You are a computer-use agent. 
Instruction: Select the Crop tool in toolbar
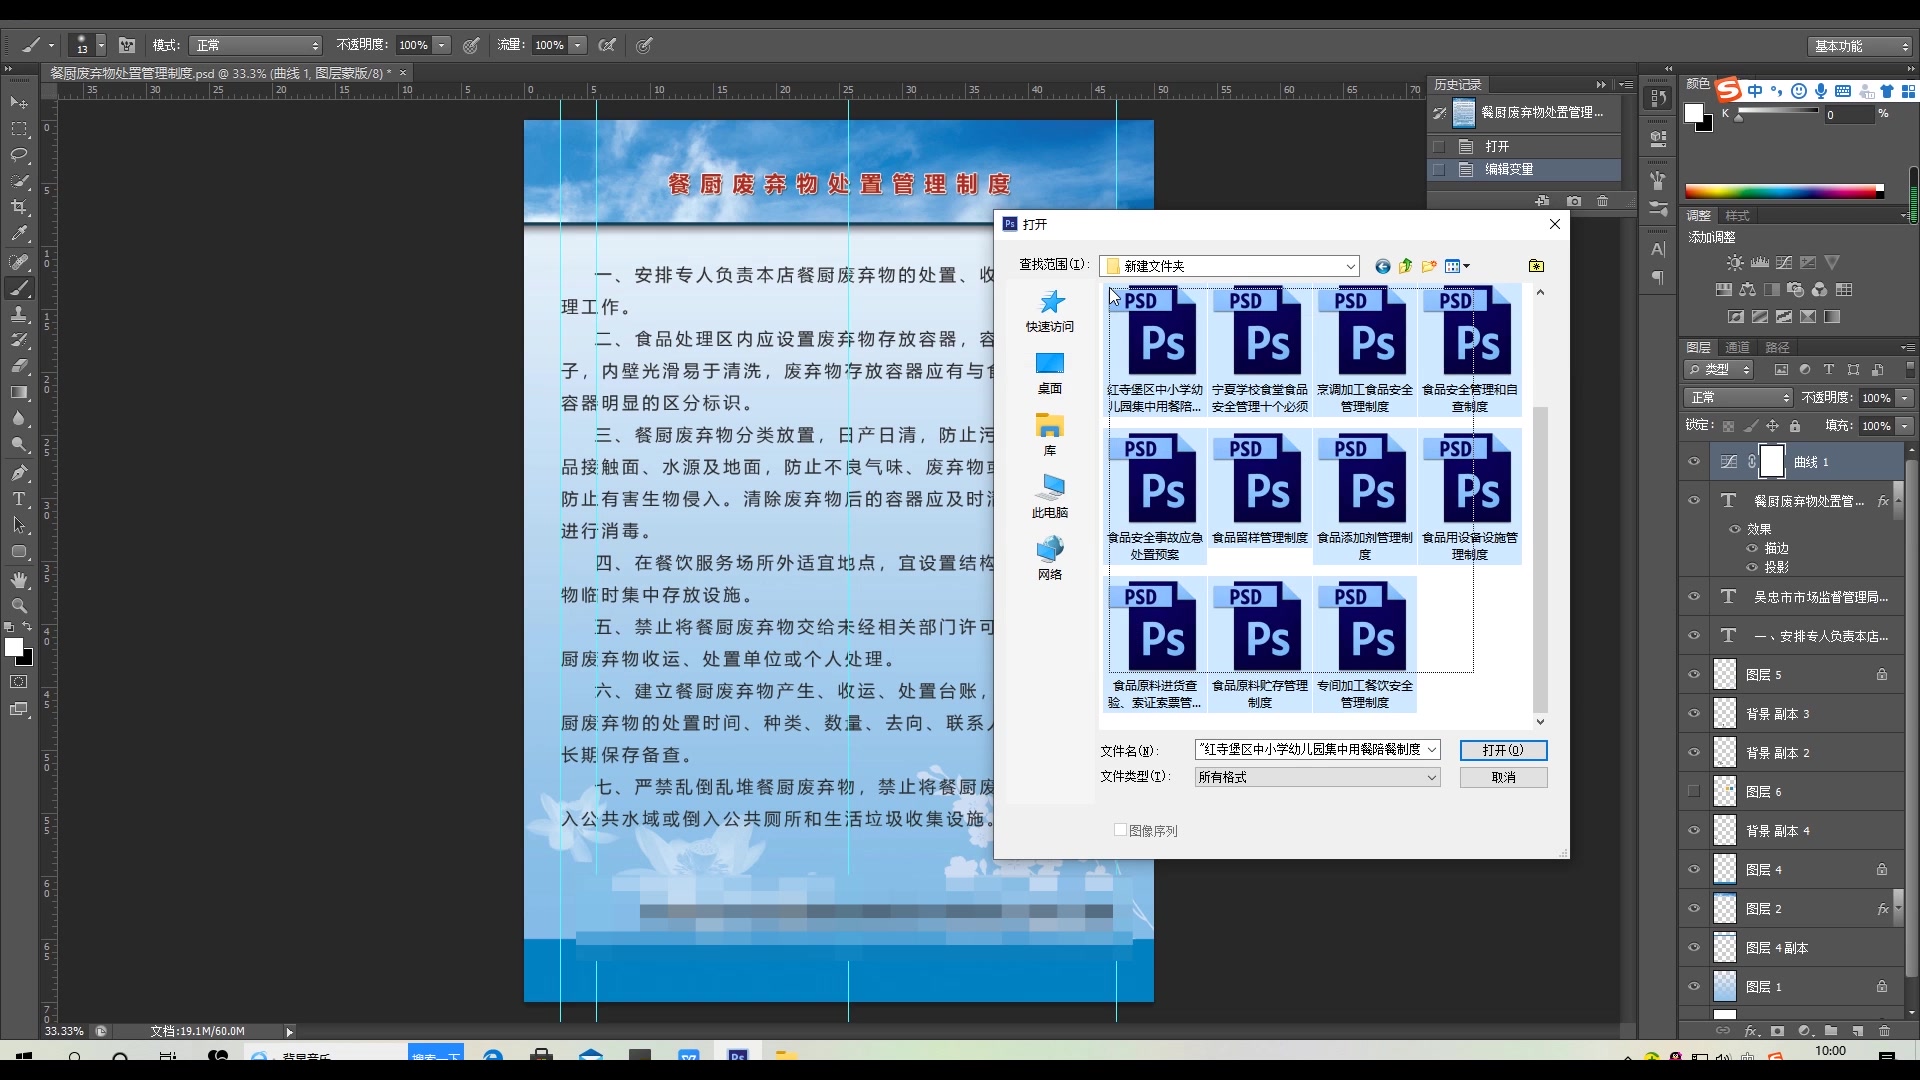click(x=19, y=207)
